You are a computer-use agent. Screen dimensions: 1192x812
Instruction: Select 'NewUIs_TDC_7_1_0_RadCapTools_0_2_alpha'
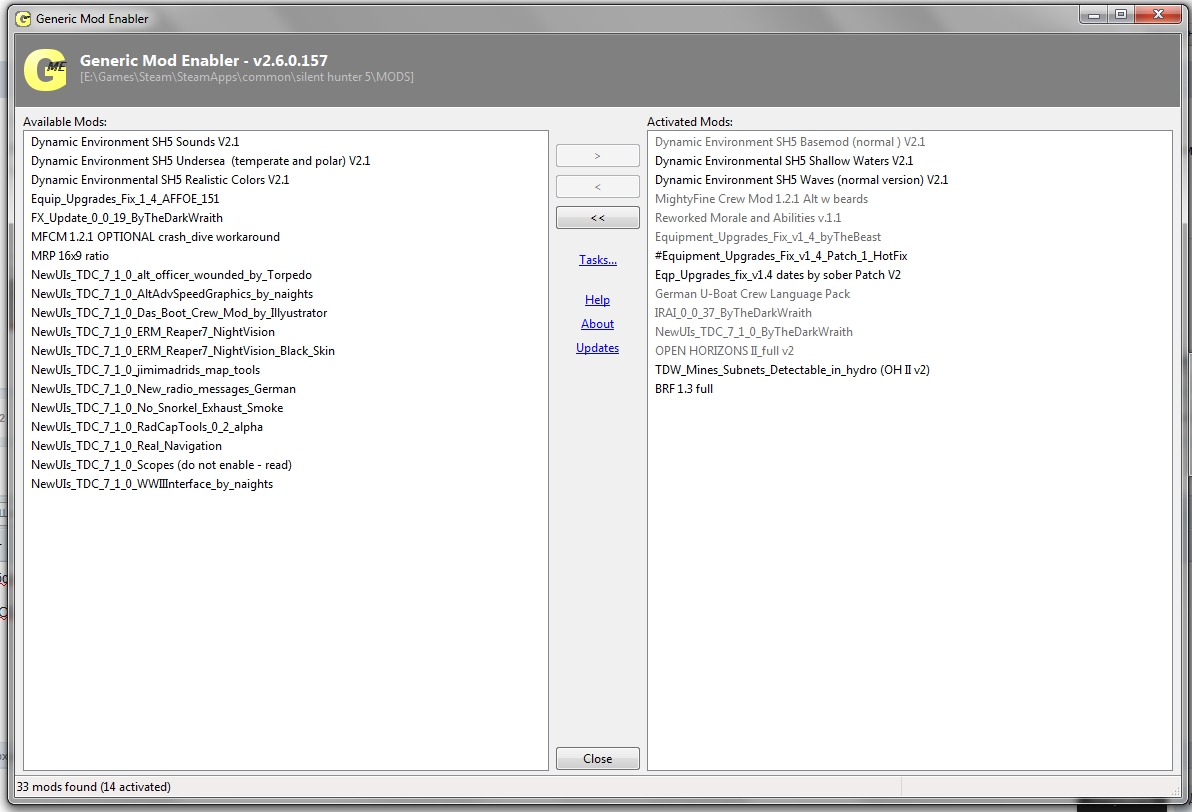pos(147,427)
